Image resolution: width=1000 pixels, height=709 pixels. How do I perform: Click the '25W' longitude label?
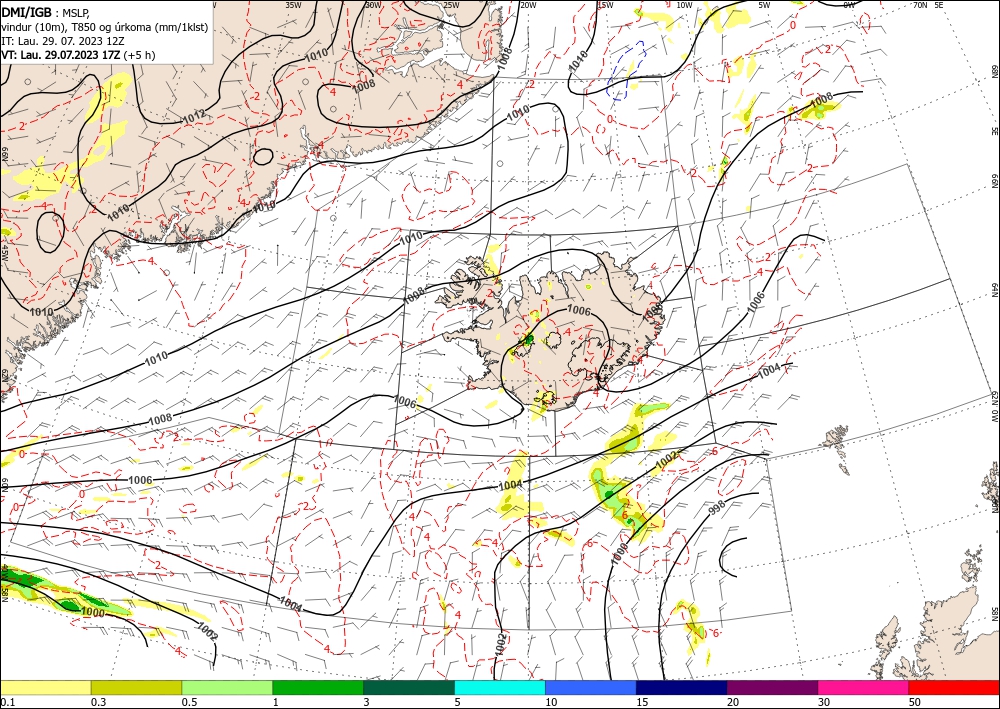(x=451, y=5)
